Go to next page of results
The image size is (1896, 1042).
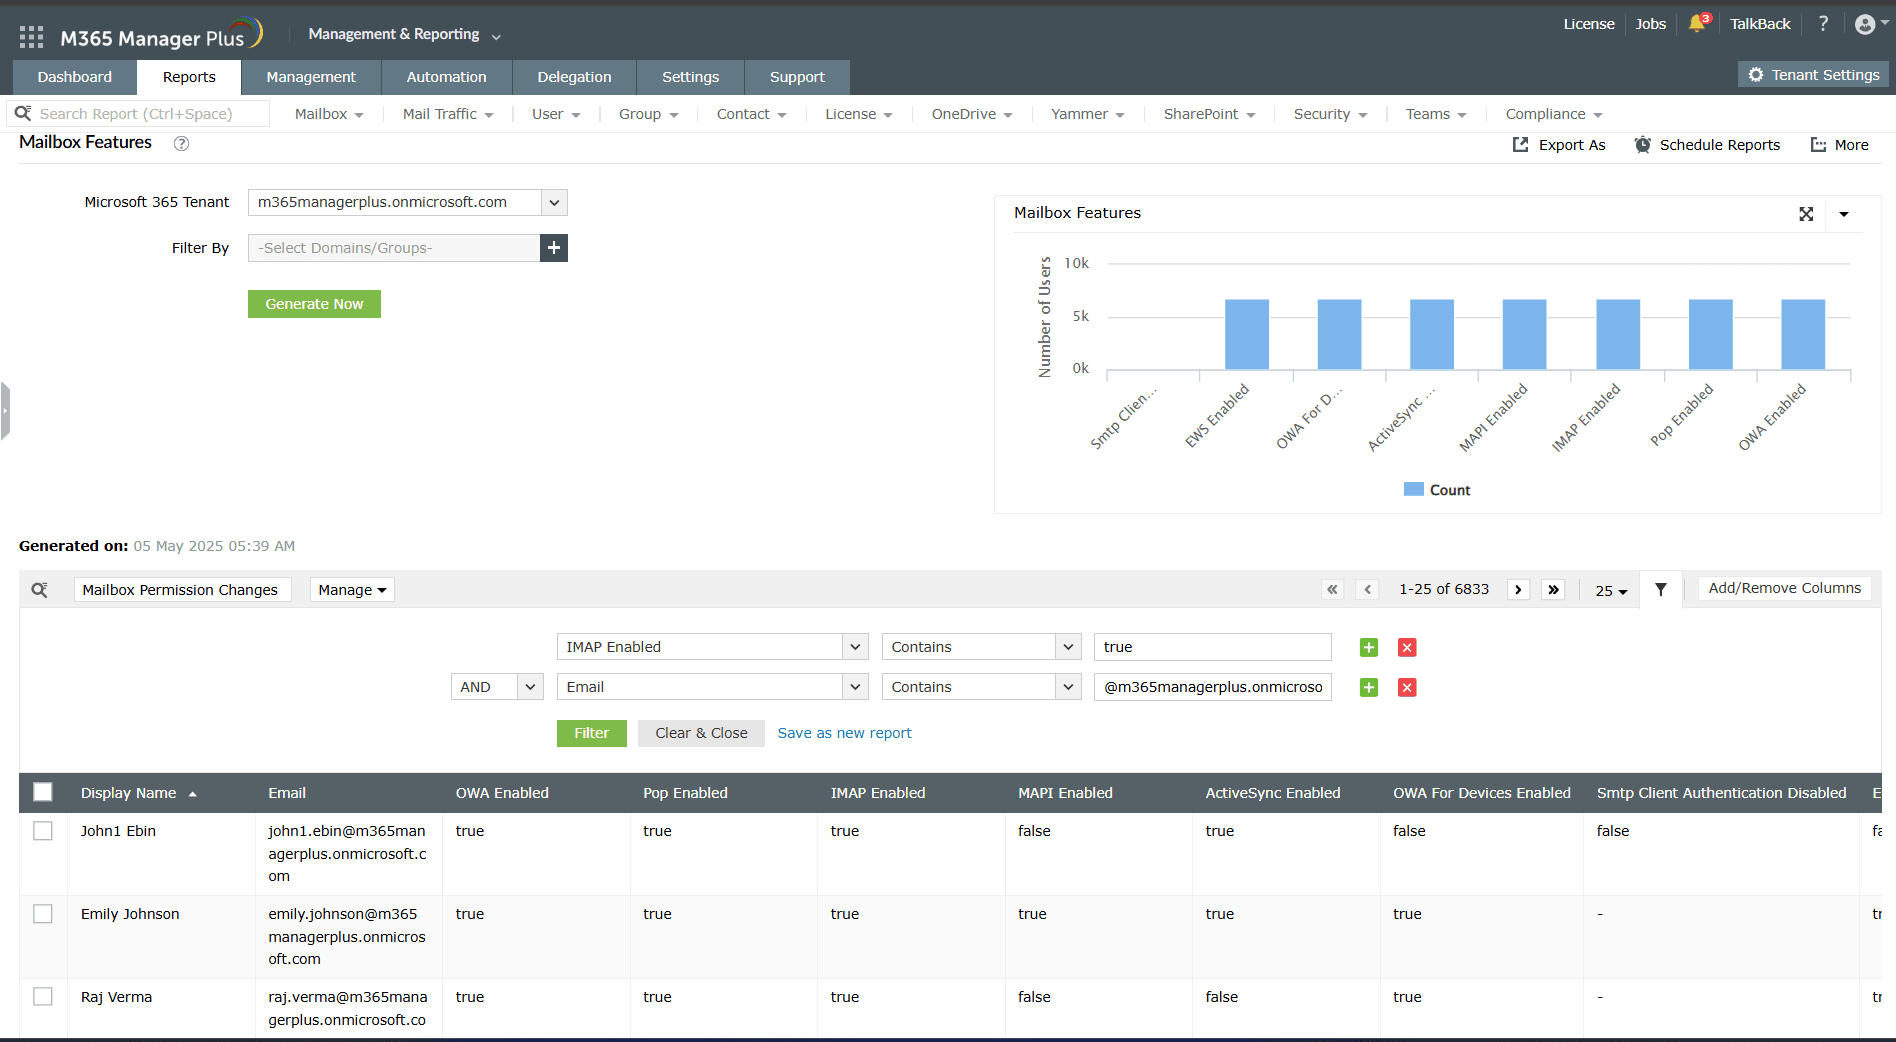(x=1518, y=590)
